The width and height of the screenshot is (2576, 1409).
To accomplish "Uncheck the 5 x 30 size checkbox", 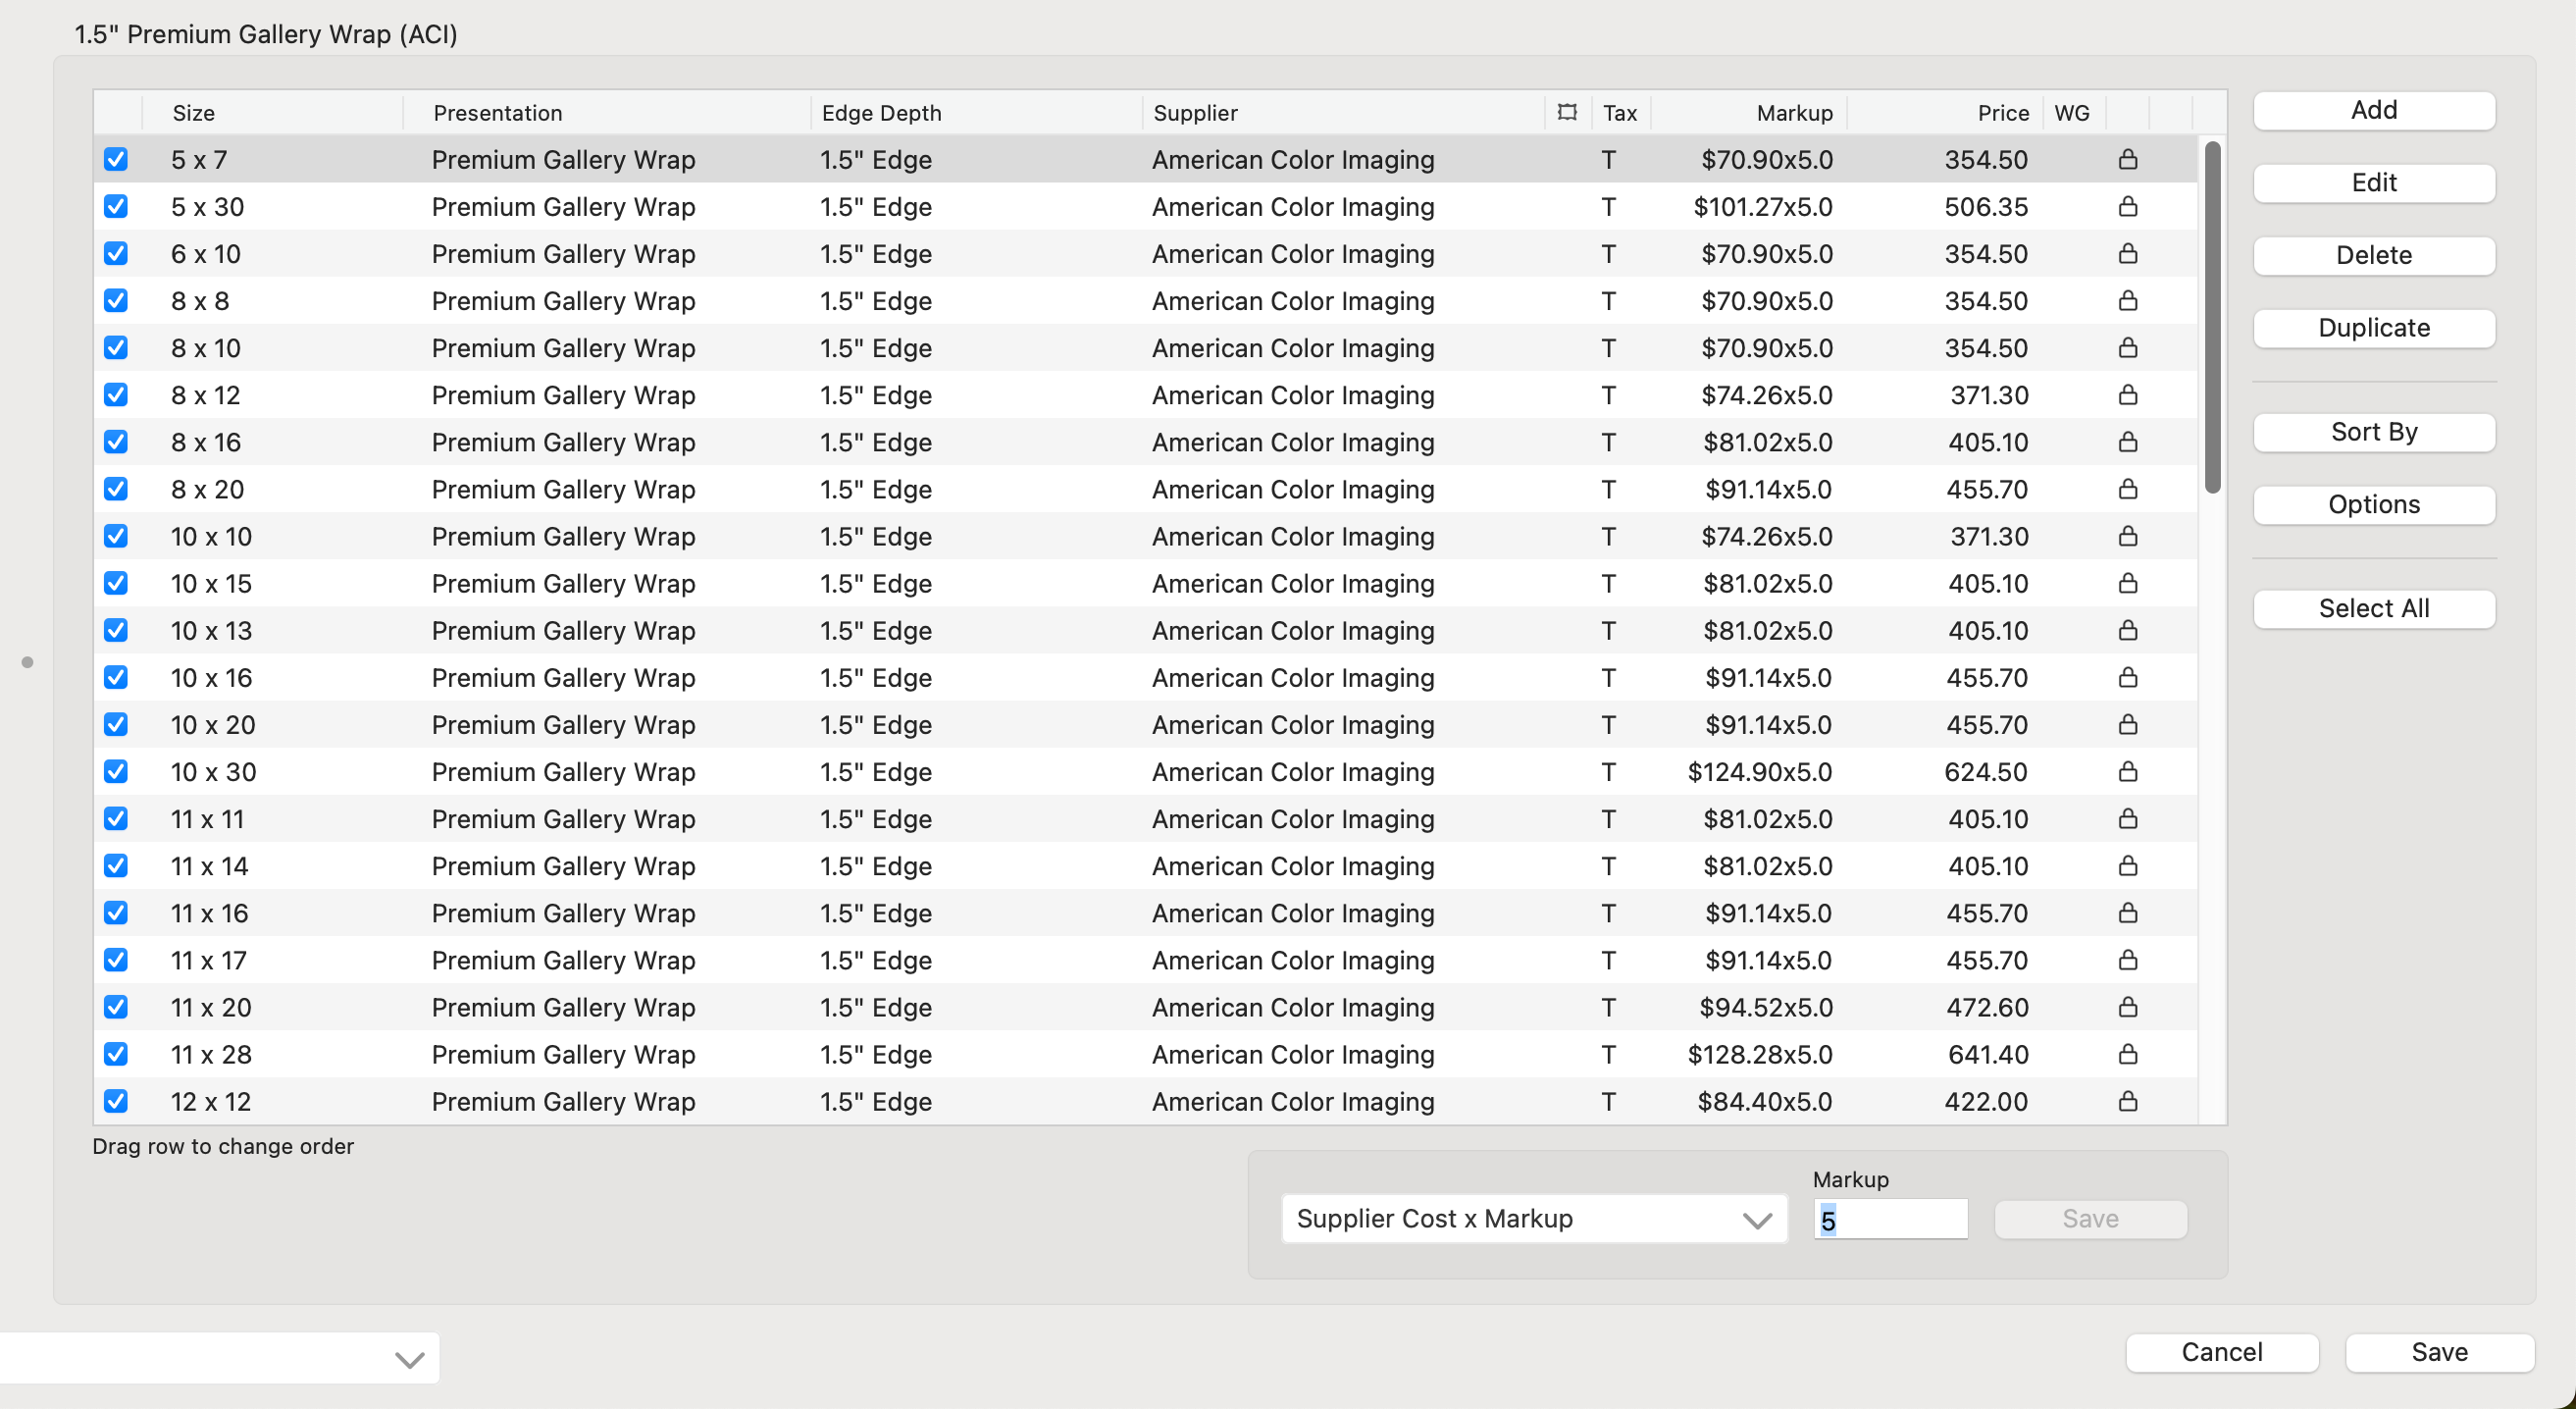I will [x=116, y=206].
